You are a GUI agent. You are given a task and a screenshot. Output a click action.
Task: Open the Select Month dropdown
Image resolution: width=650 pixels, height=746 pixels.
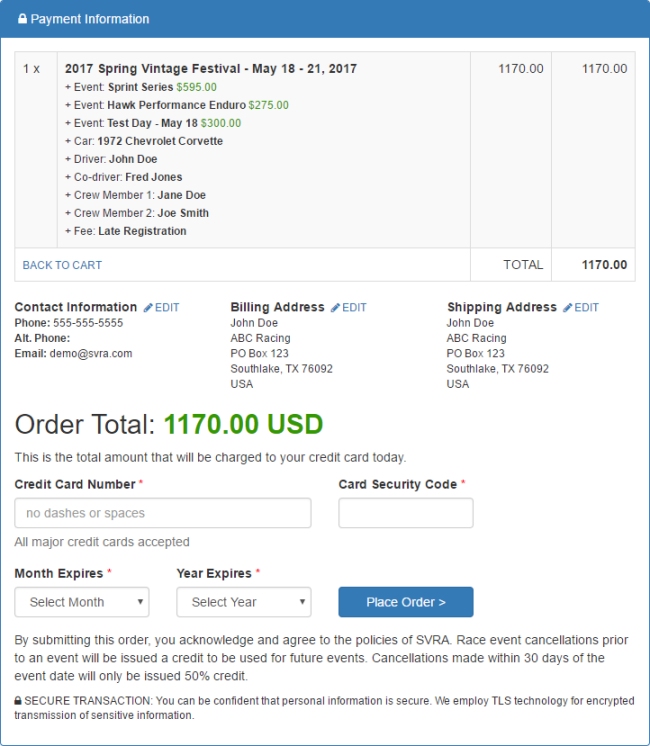coord(82,602)
